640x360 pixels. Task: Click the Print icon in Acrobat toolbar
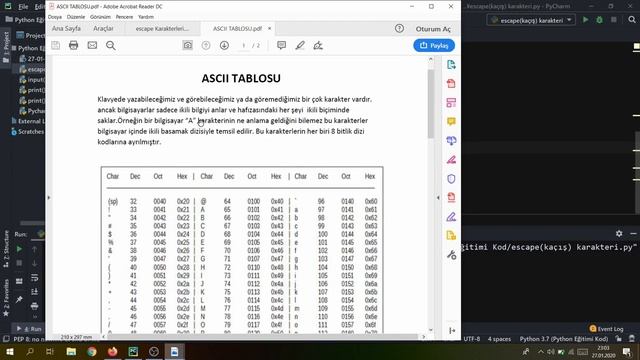(x=73, y=45)
